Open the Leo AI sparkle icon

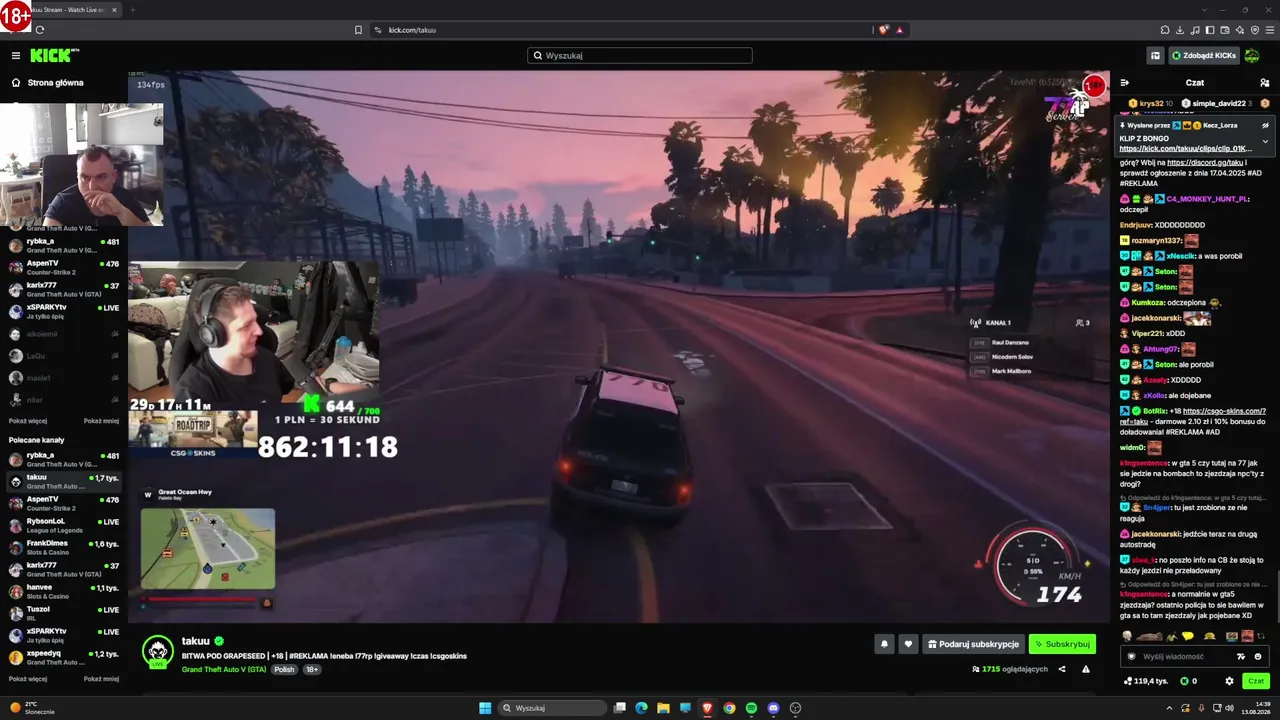tap(1240, 30)
